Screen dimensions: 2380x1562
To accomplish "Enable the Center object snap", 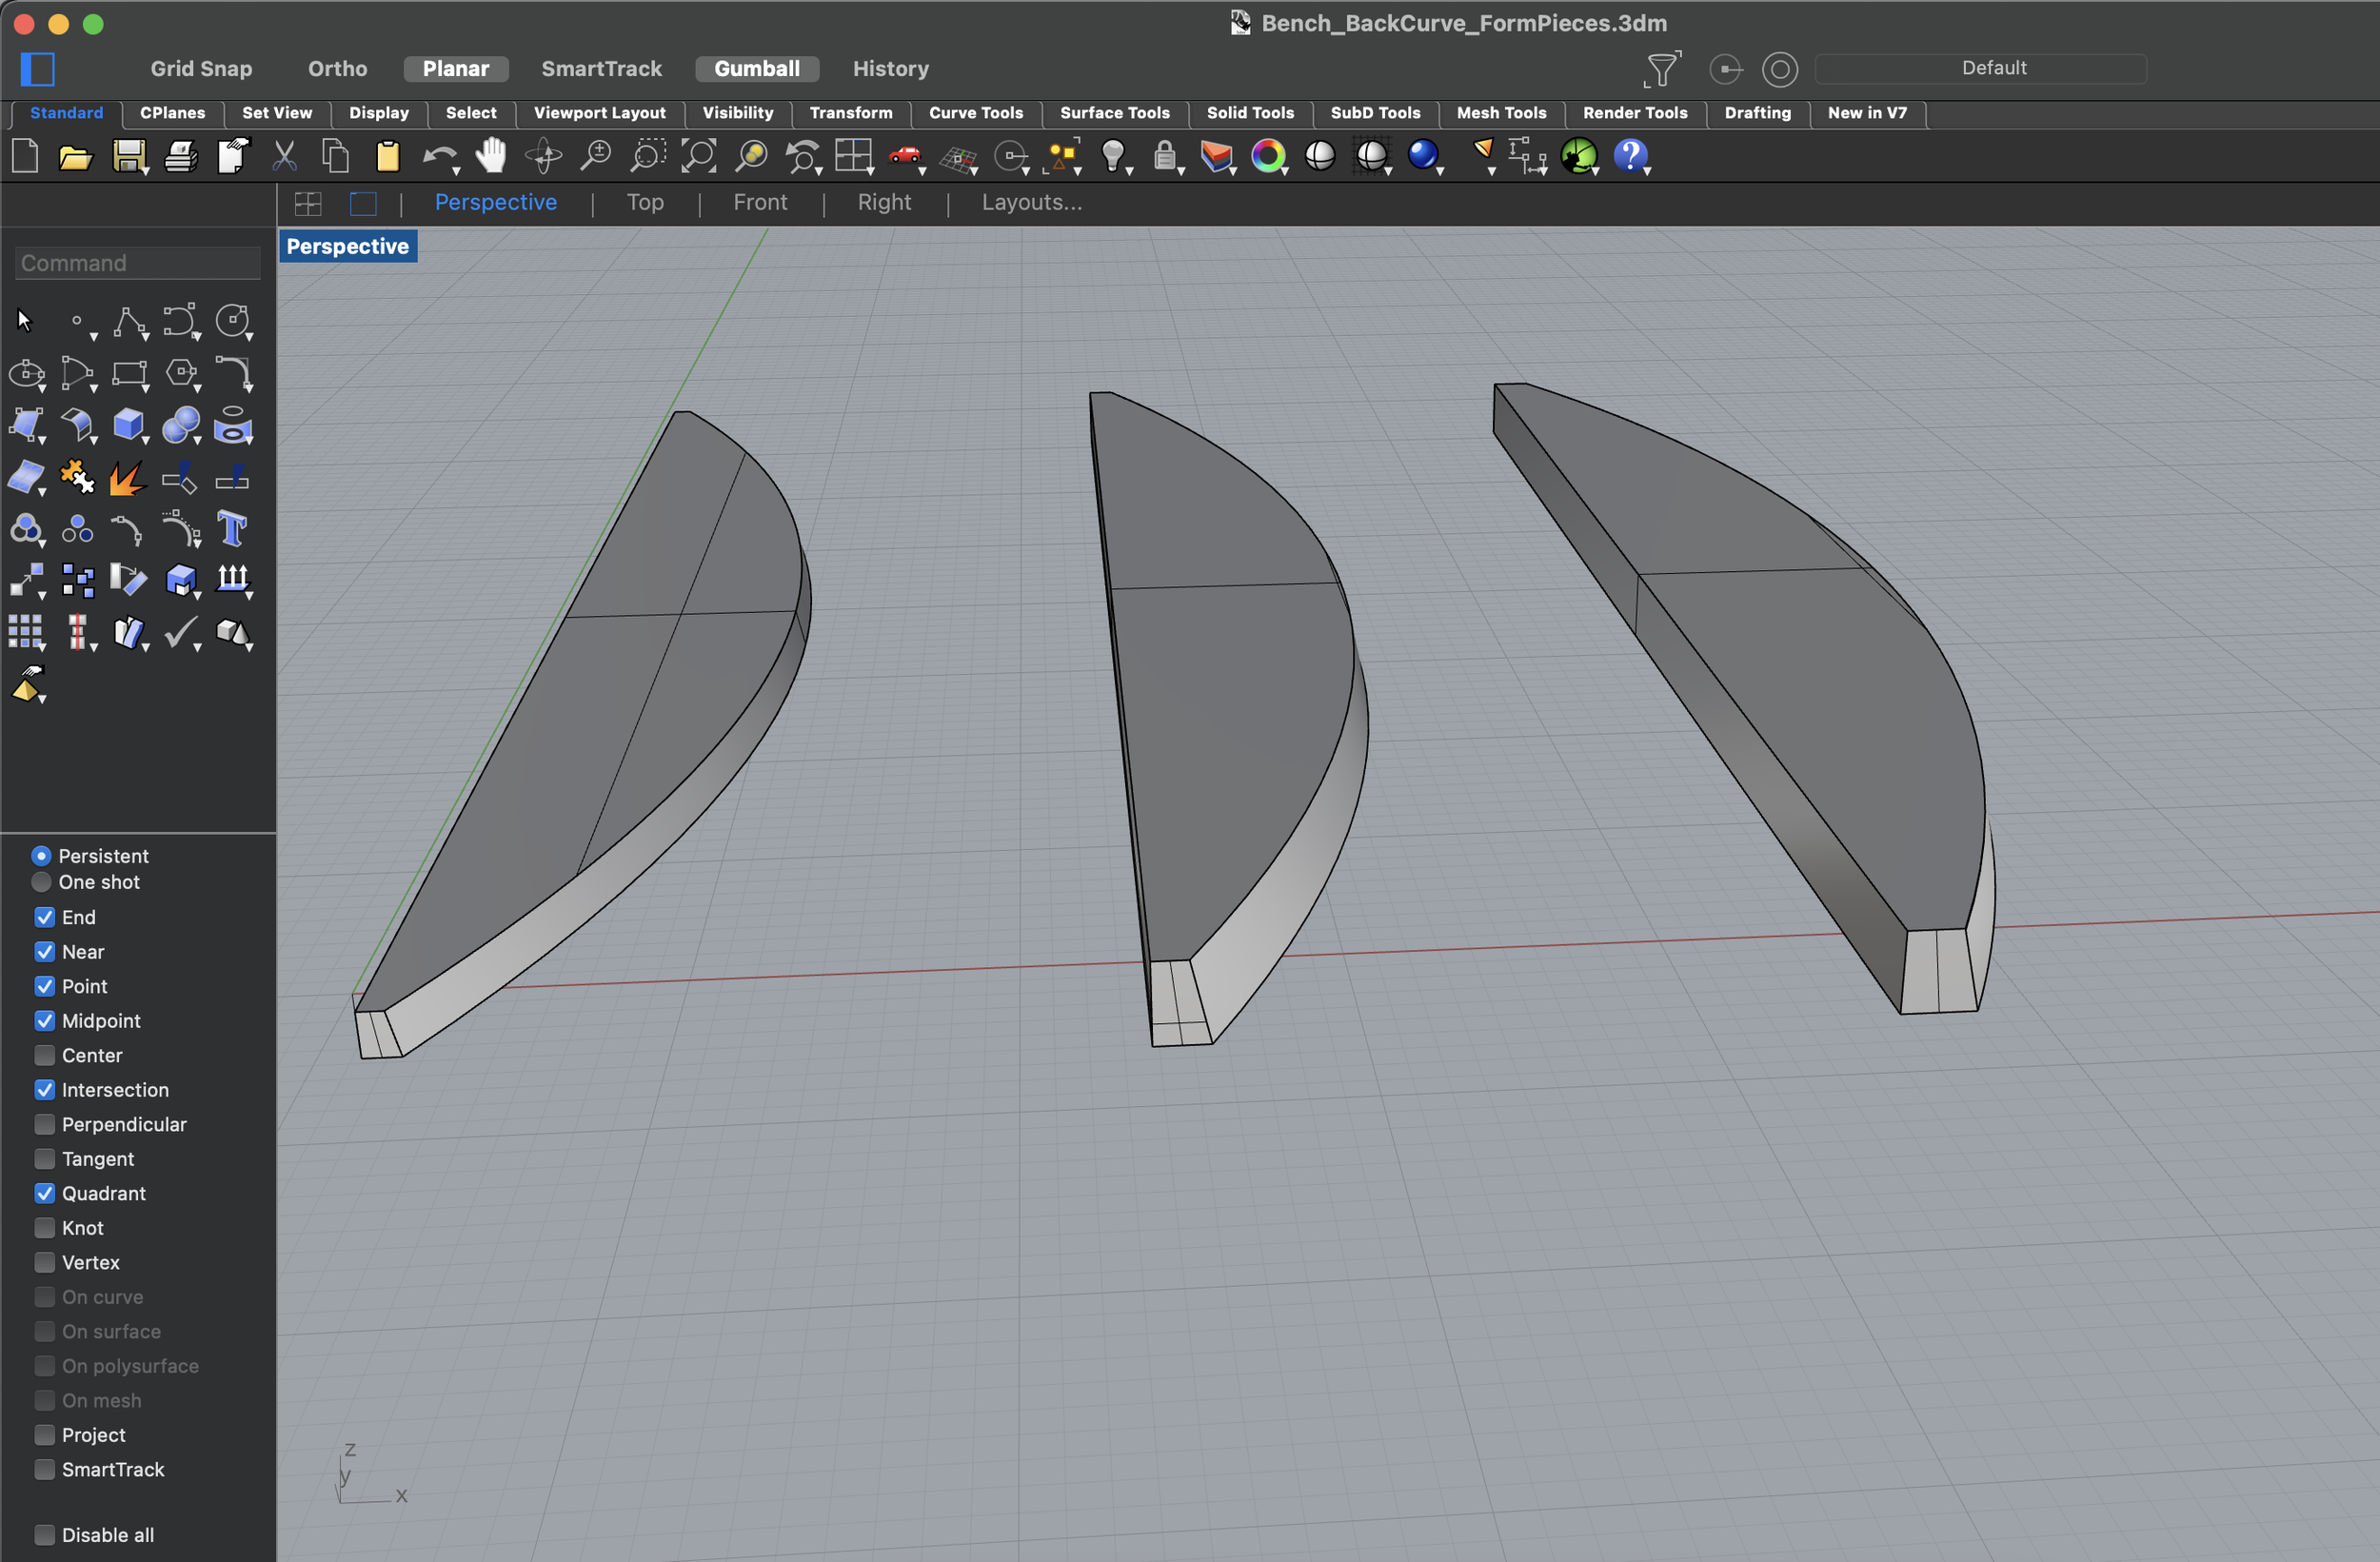I will pyautogui.click(x=45, y=1055).
